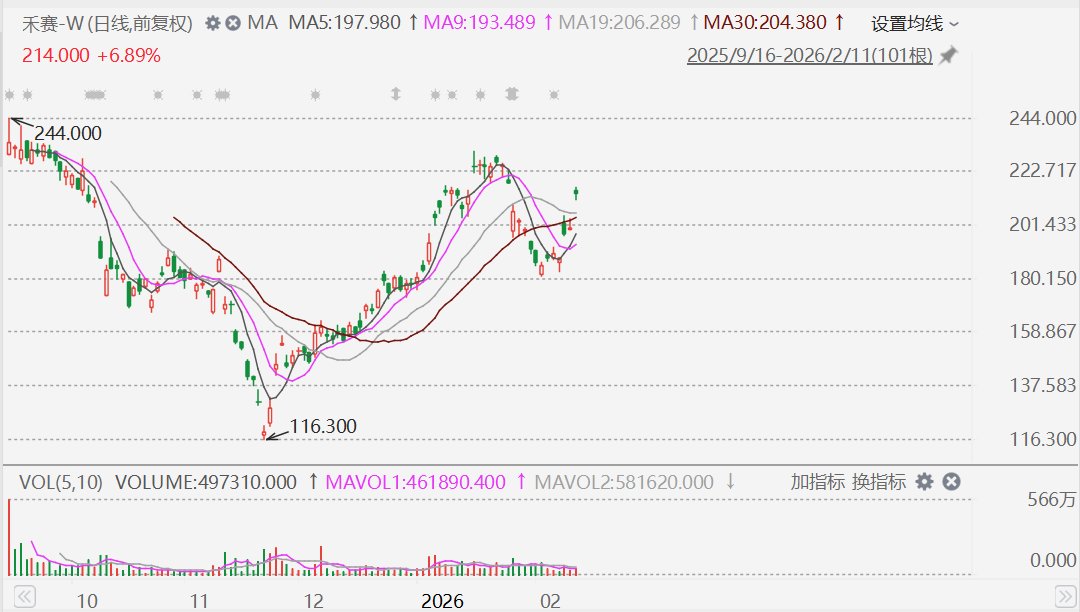The image size is (1080, 612).
Task: Click the +6.89% change value
Action: pyautogui.click(x=129, y=55)
